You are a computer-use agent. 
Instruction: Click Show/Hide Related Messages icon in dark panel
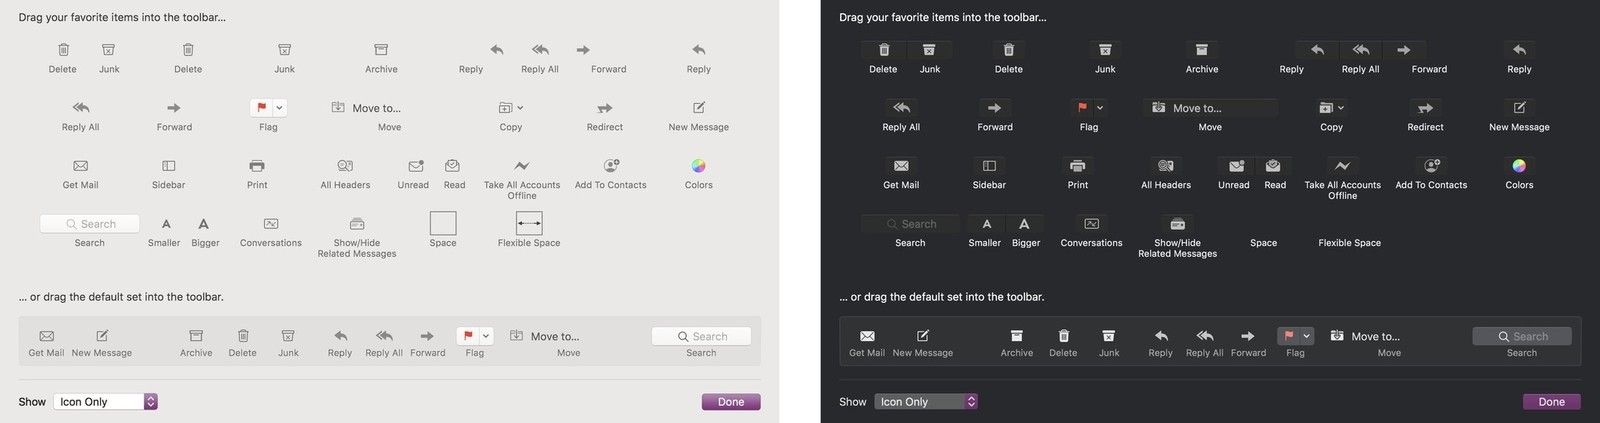pyautogui.click(x=1177, y=224)
